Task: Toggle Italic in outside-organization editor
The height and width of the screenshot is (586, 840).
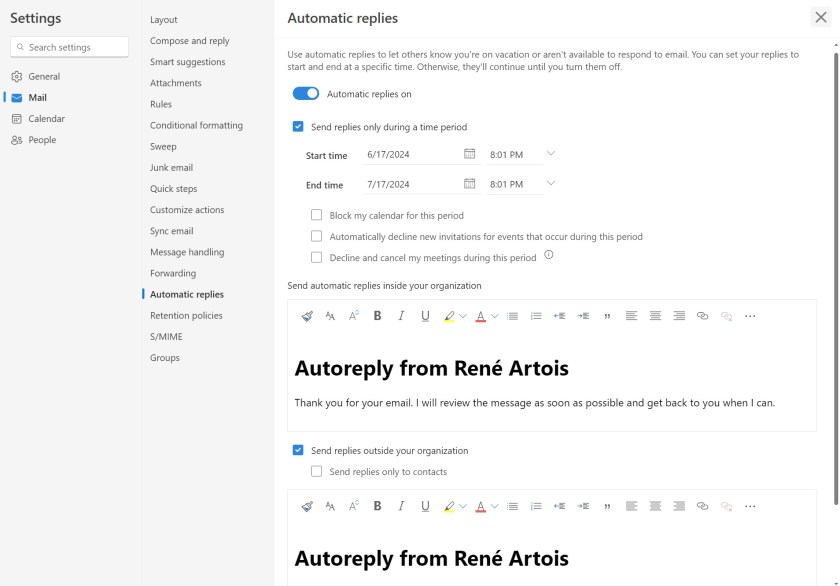Action: pyautogui.click(x=401, y=506)
